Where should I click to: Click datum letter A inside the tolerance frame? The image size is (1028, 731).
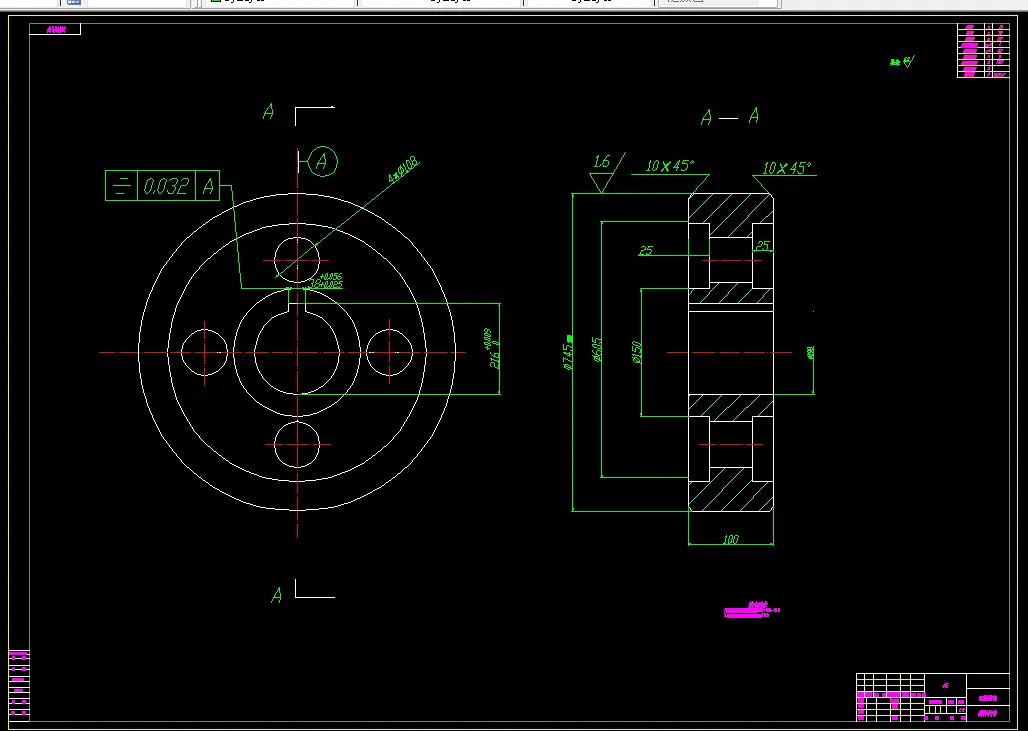tap(208, 186)
